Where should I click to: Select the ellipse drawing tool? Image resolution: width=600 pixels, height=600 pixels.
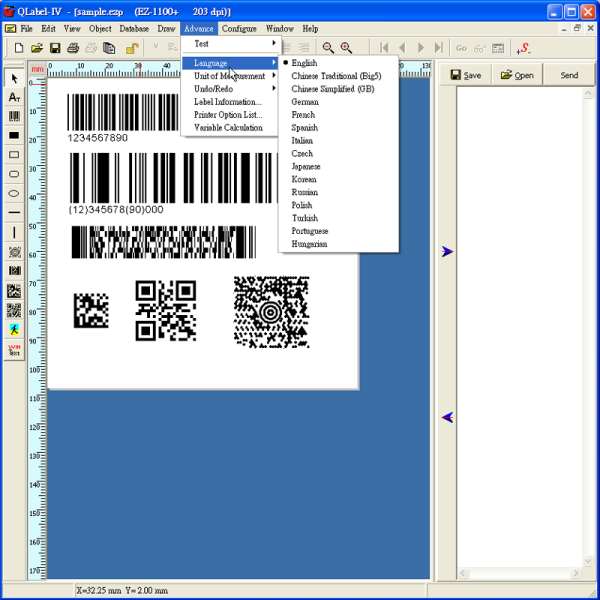click(x=14, y=193)
